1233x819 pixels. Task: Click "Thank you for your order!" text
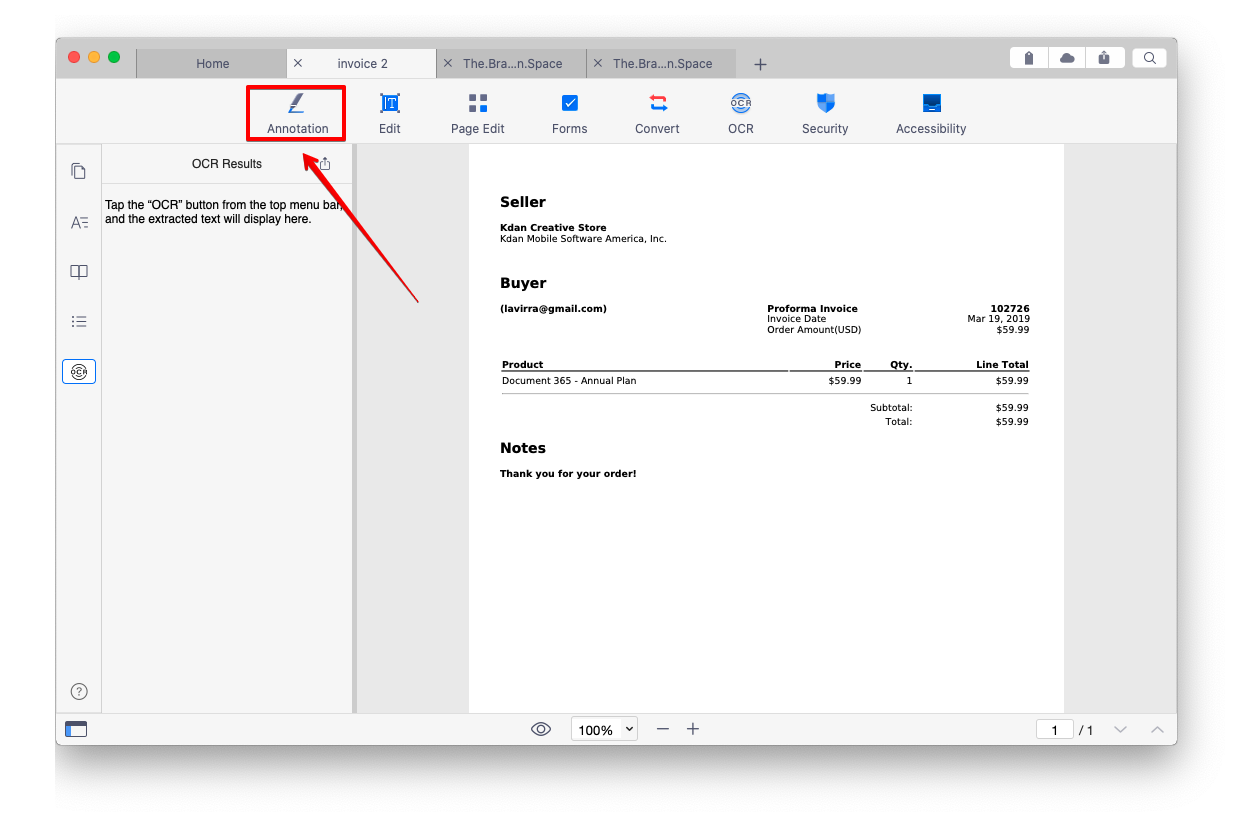coord(568,474)
